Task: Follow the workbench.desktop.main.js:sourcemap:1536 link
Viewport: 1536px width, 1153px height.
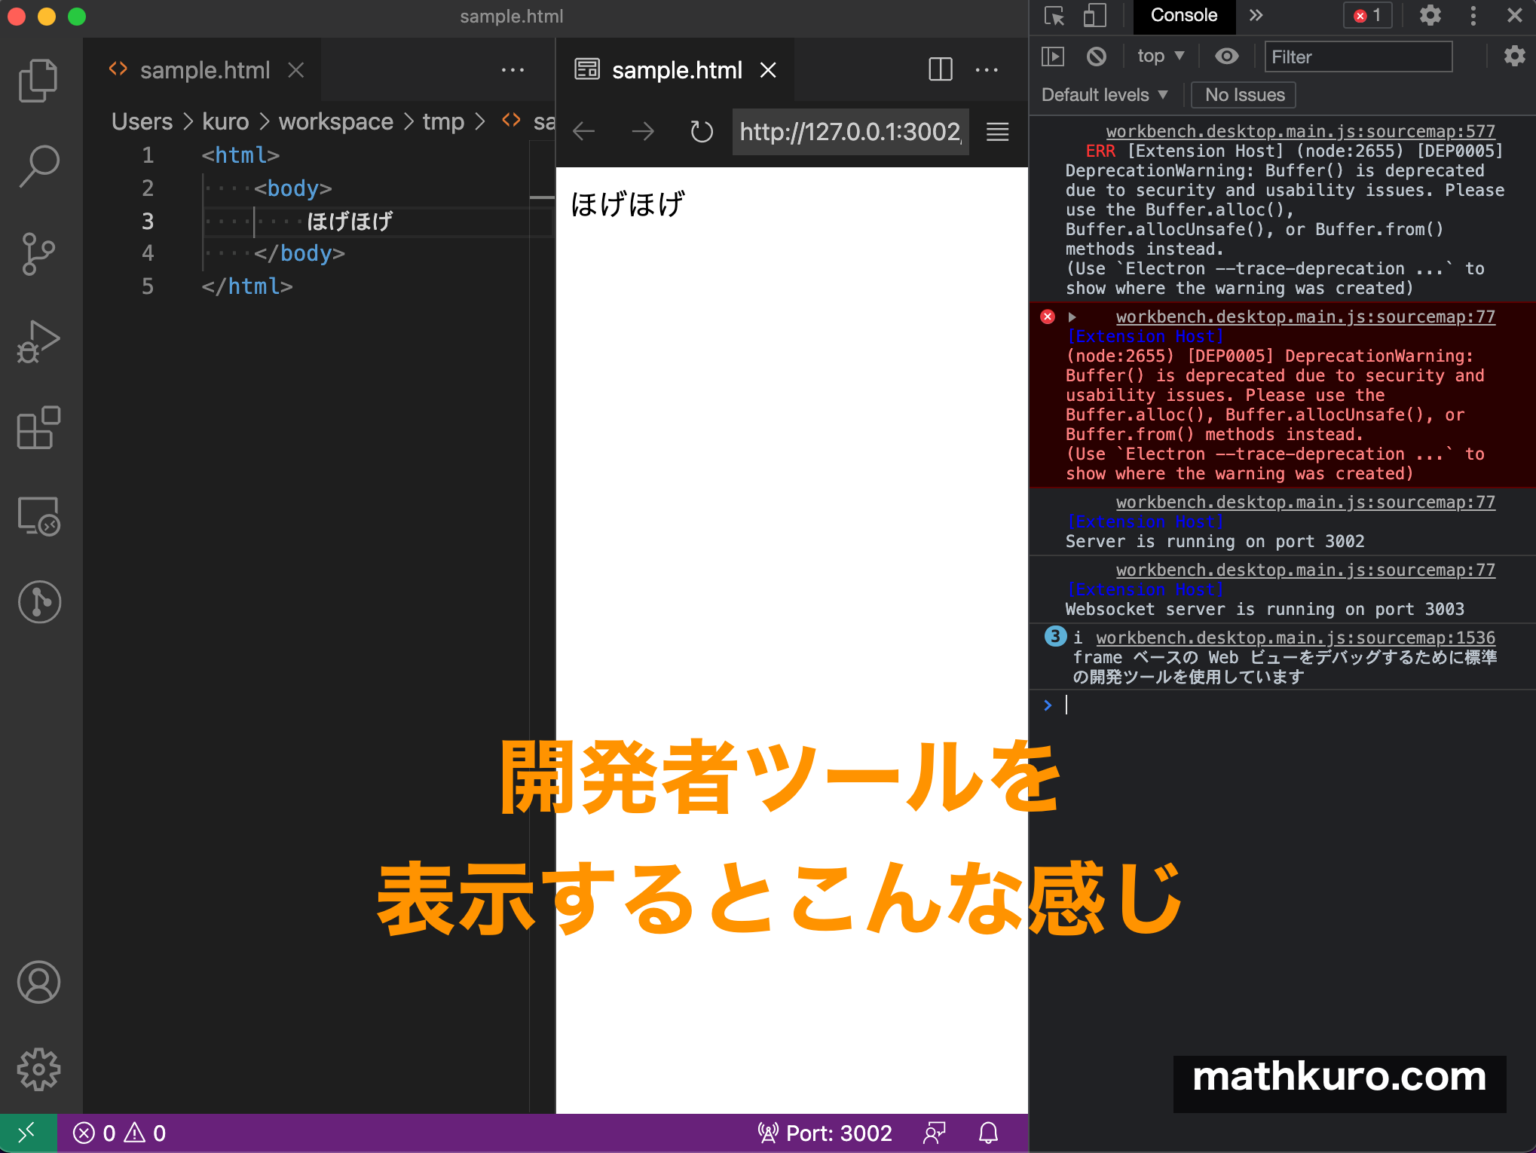Action: [x=1295, y=637]
